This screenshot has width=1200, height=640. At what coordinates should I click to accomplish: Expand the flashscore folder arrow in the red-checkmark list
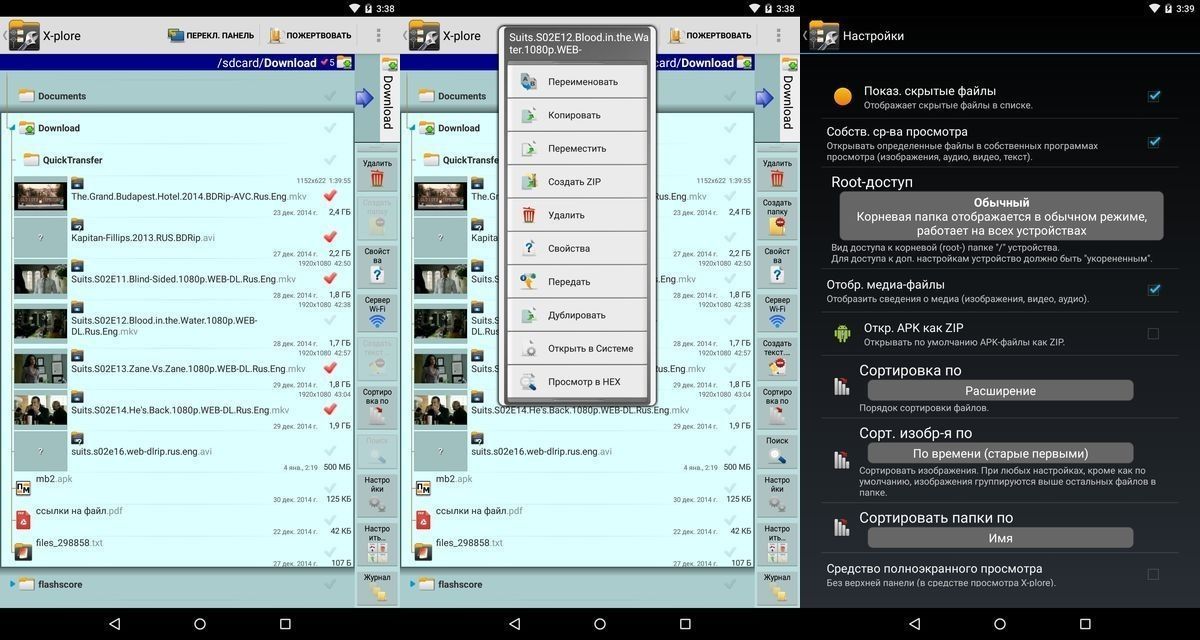[x=12, y=584]
